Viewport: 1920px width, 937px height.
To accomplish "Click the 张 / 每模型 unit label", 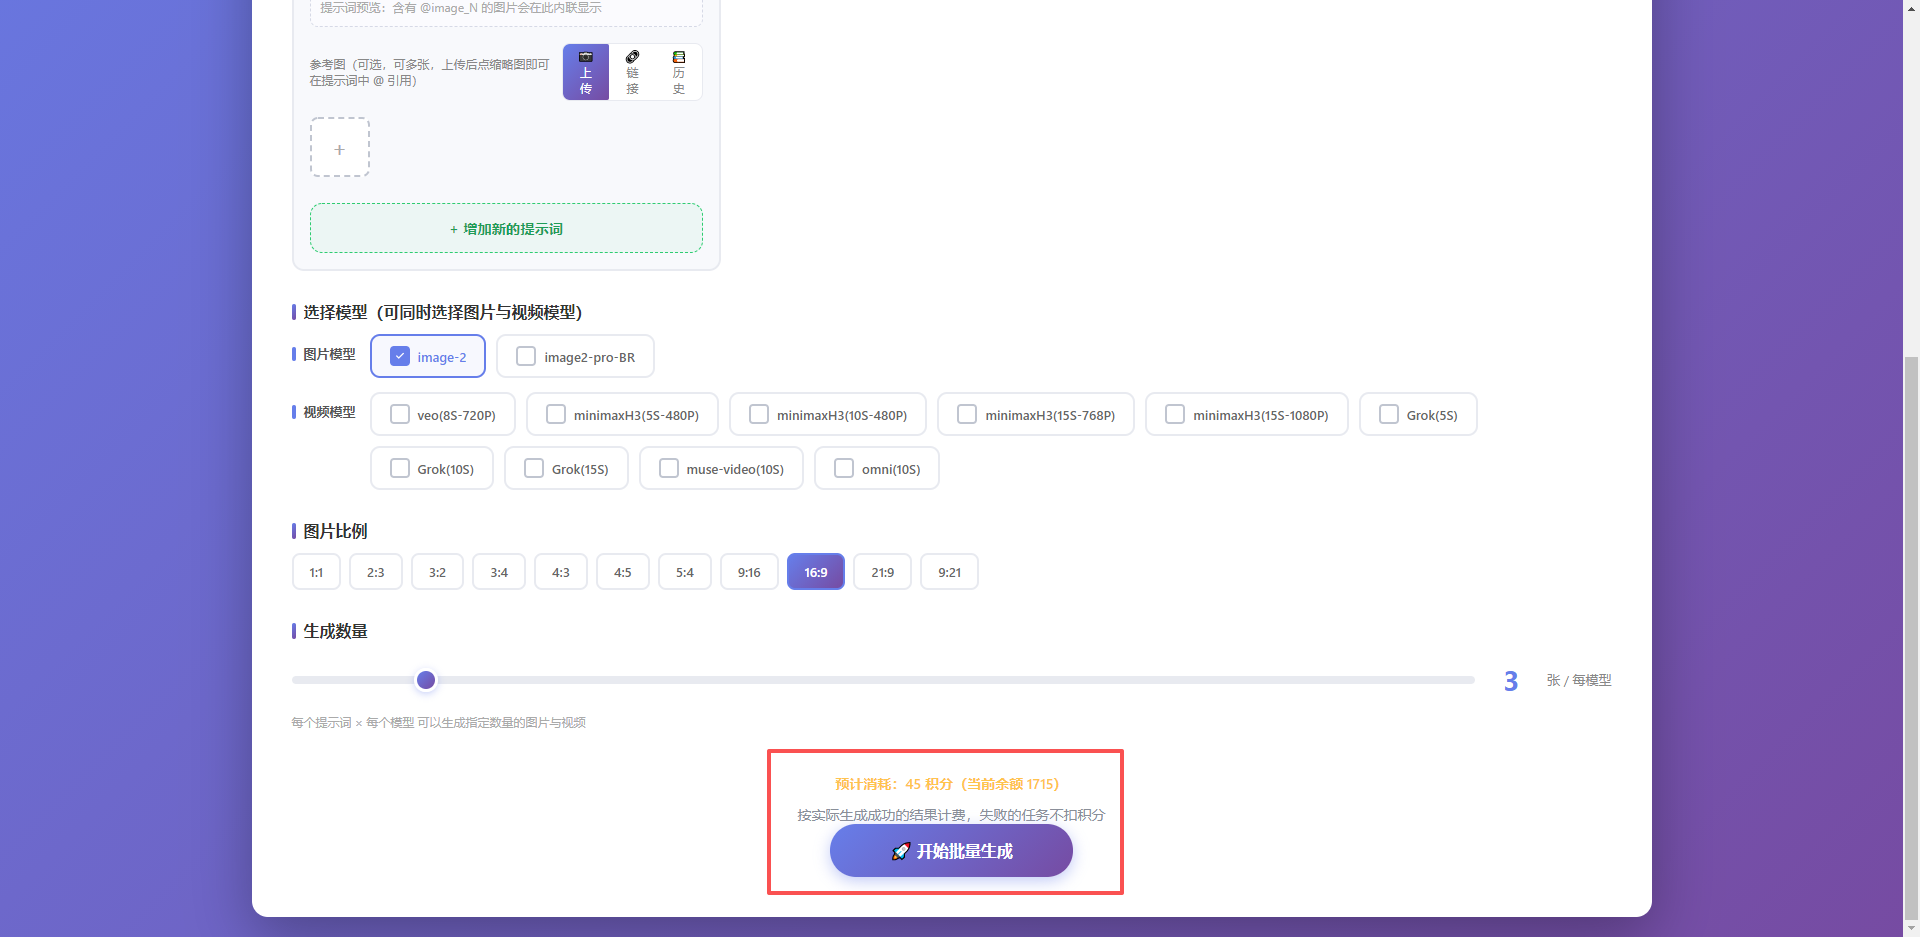I will [1579, 680].
